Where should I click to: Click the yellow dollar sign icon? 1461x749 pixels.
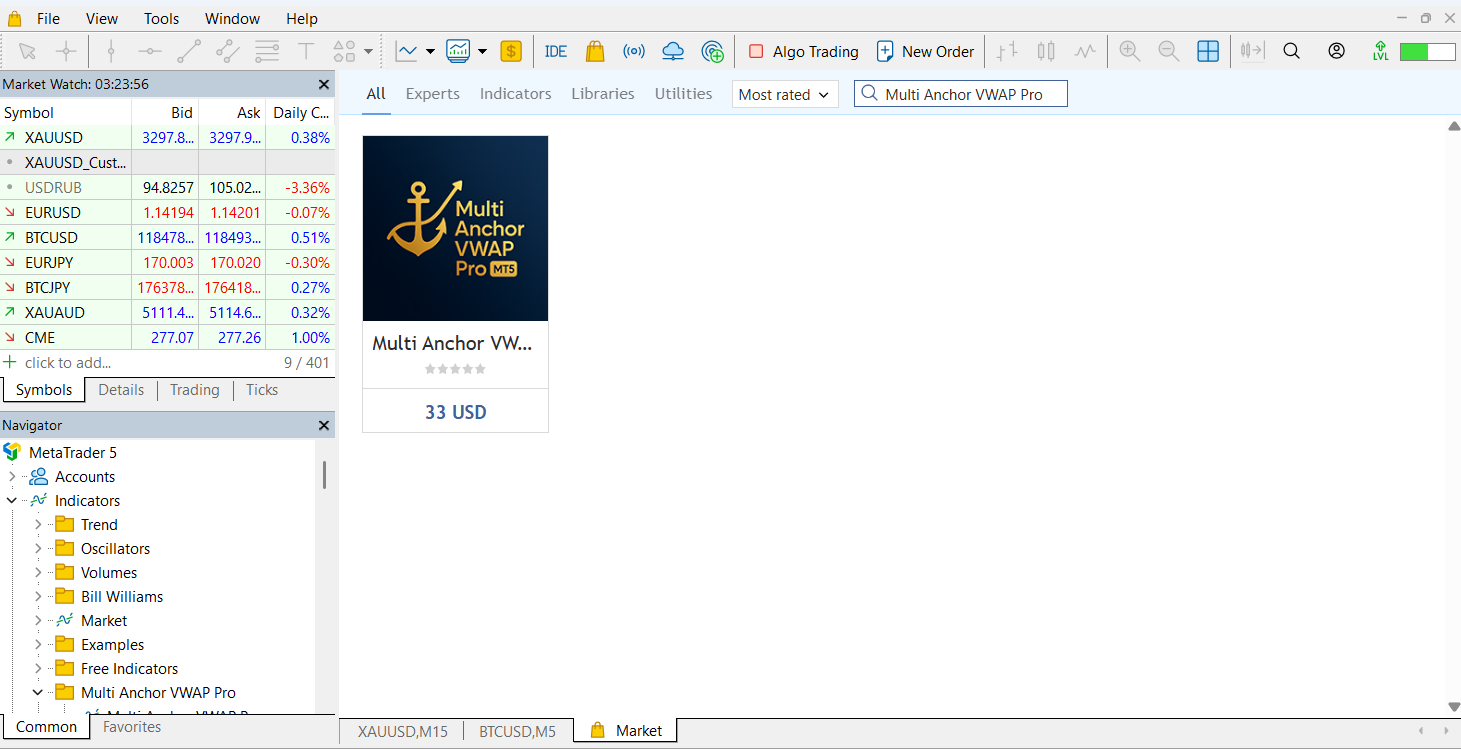point(511,51)
